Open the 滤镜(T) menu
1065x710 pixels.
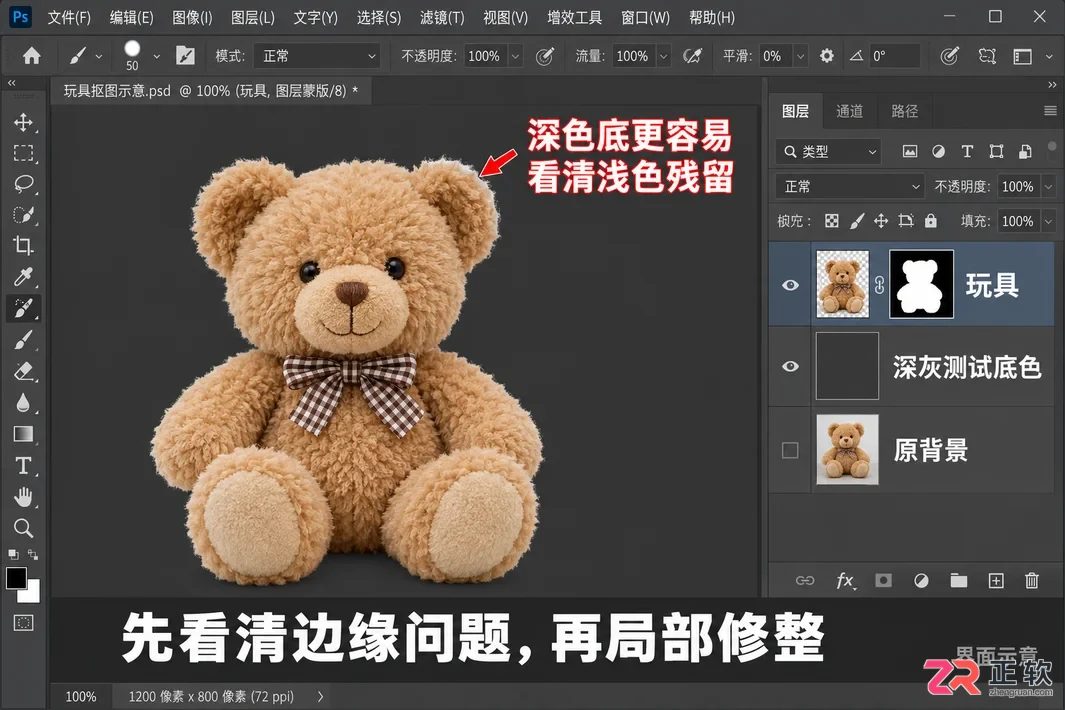click(442, 18)
